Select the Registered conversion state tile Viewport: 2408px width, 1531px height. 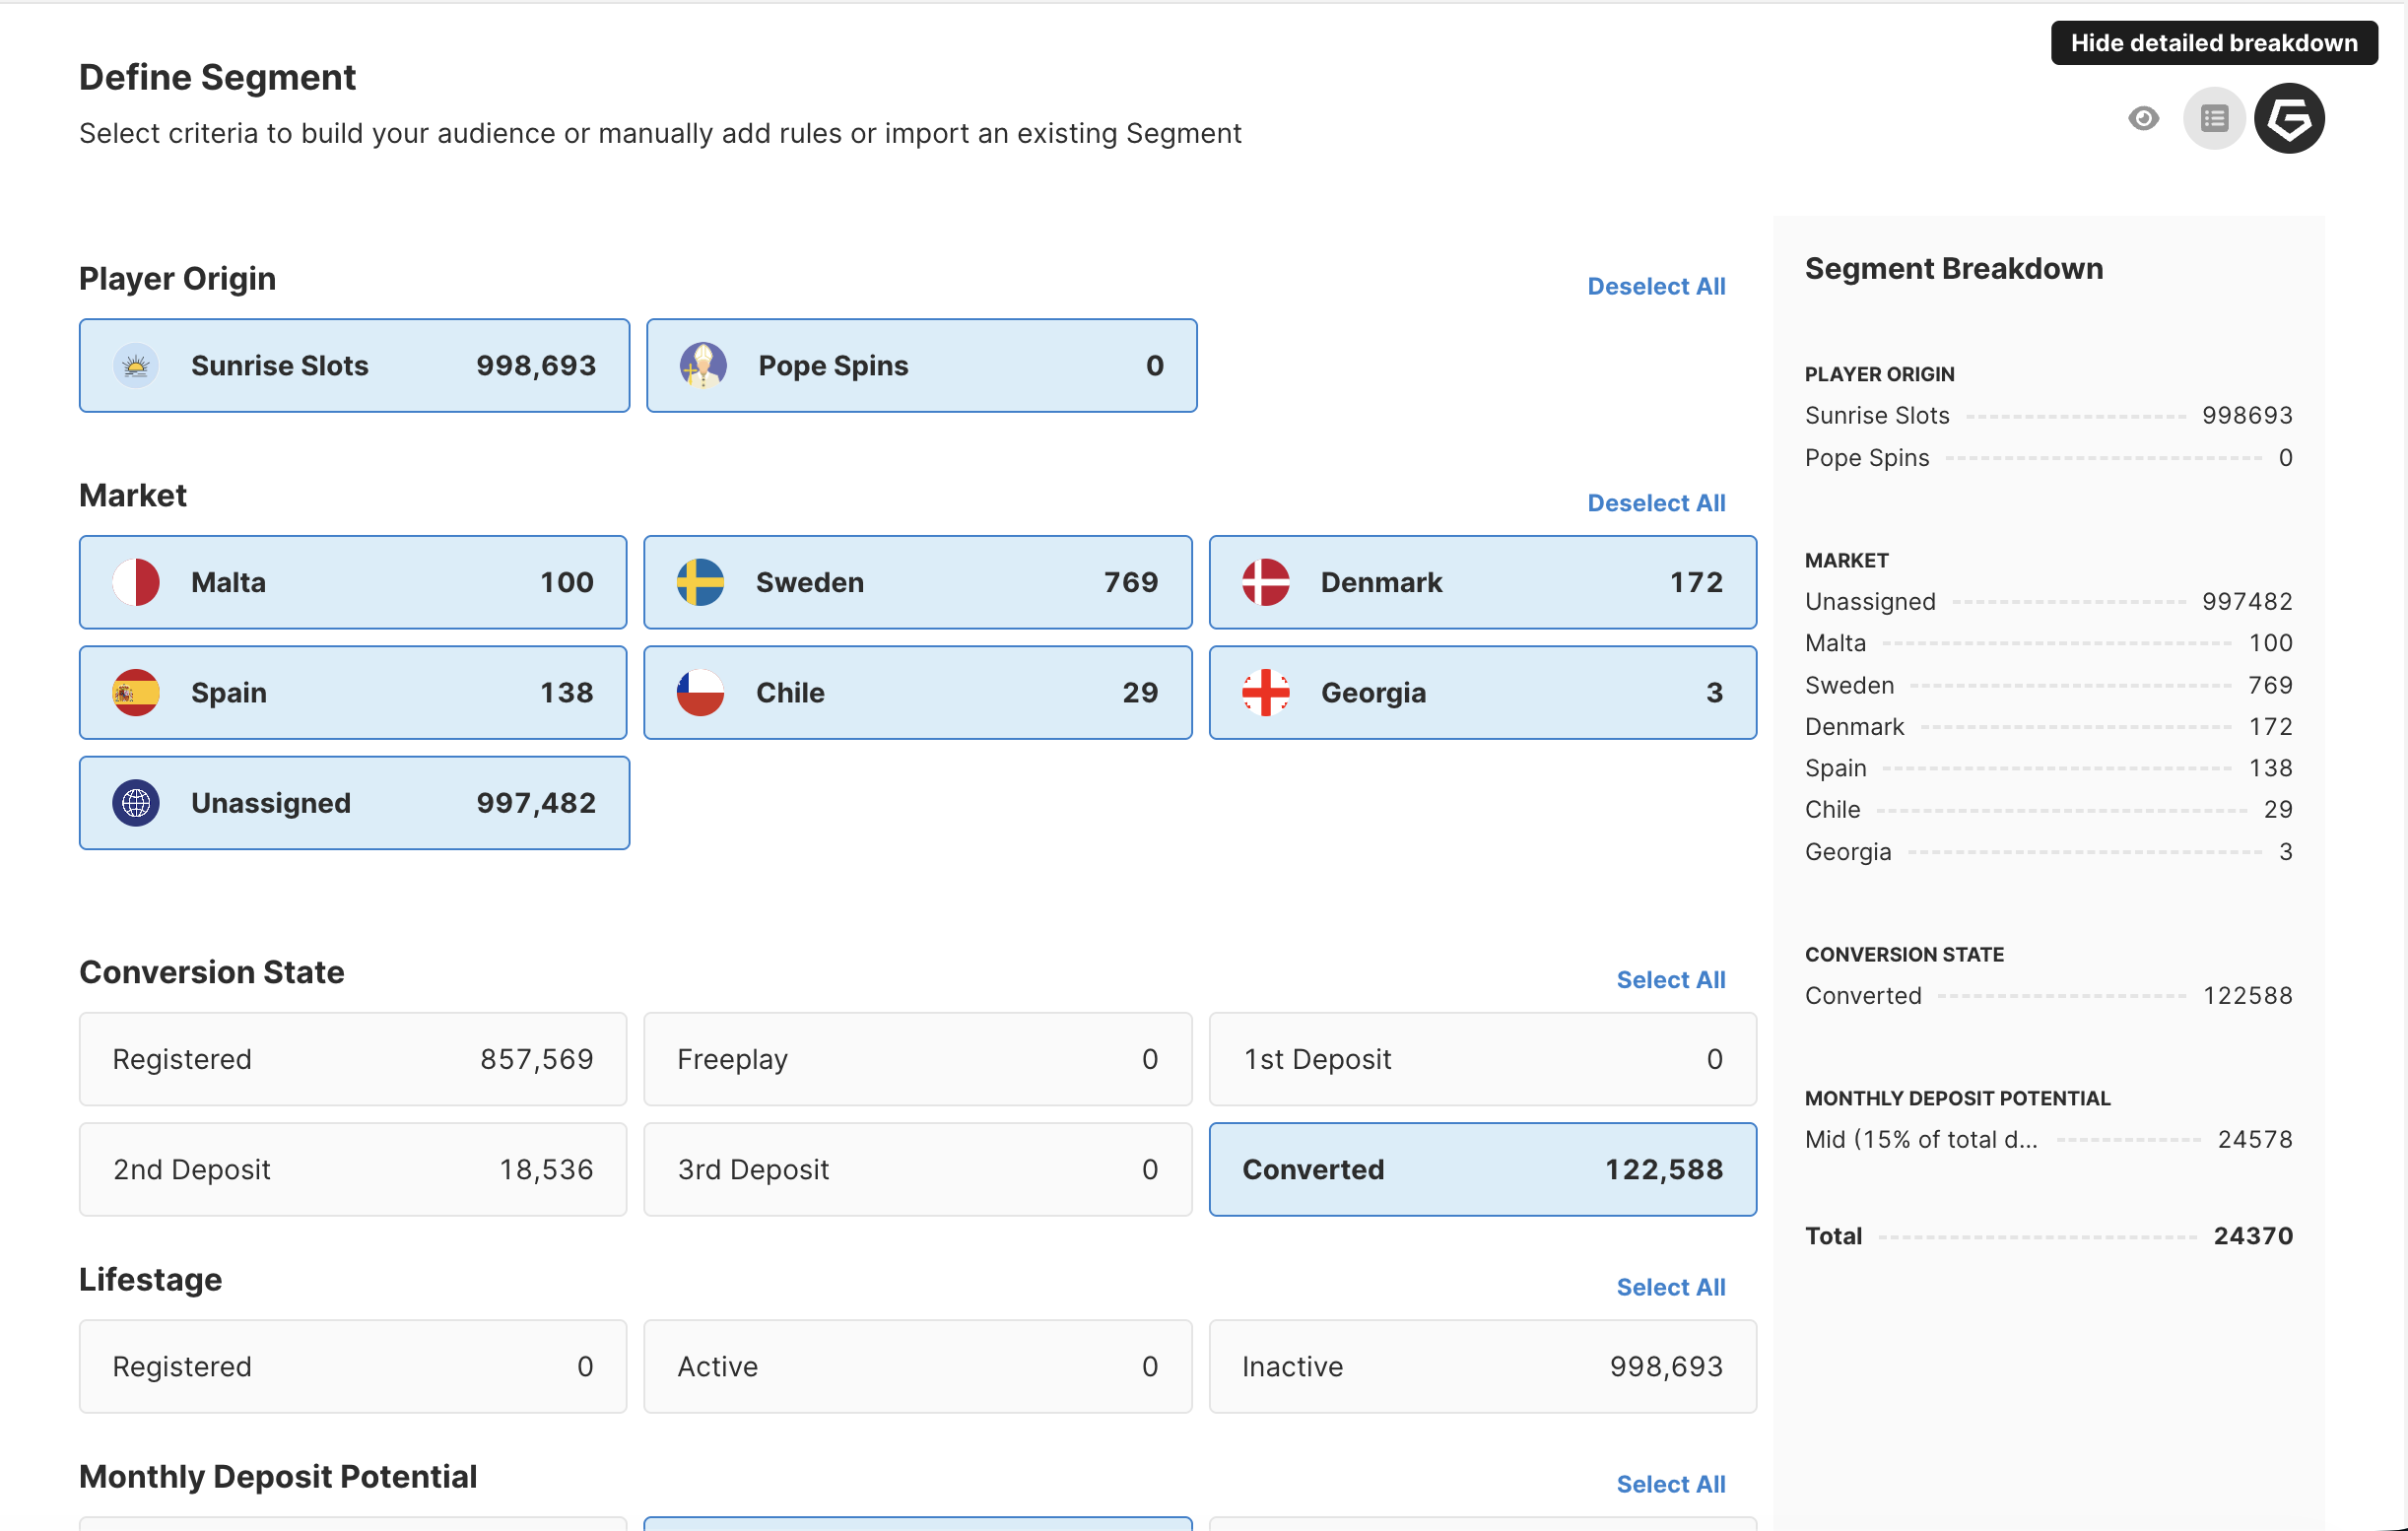[x=353, y=1059]
